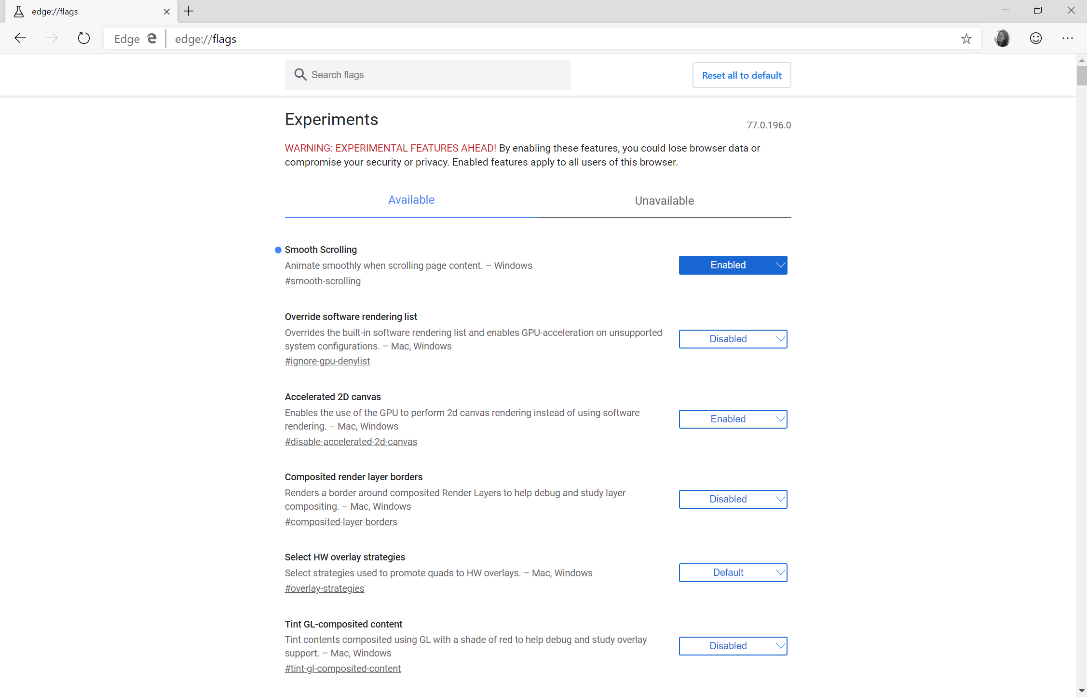This screenshot has width=1087, height=697.
Task: Enable the Composited render layer borders flag
Action: click(733, 499)
